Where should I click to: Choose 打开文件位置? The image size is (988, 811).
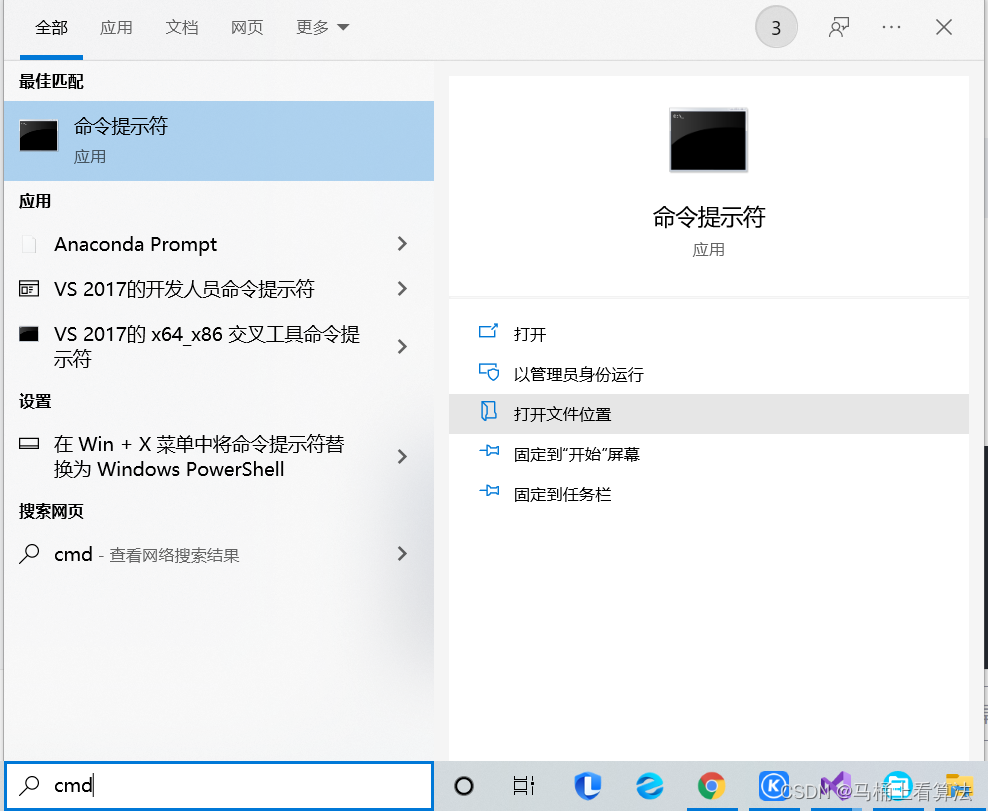point(708,414)
